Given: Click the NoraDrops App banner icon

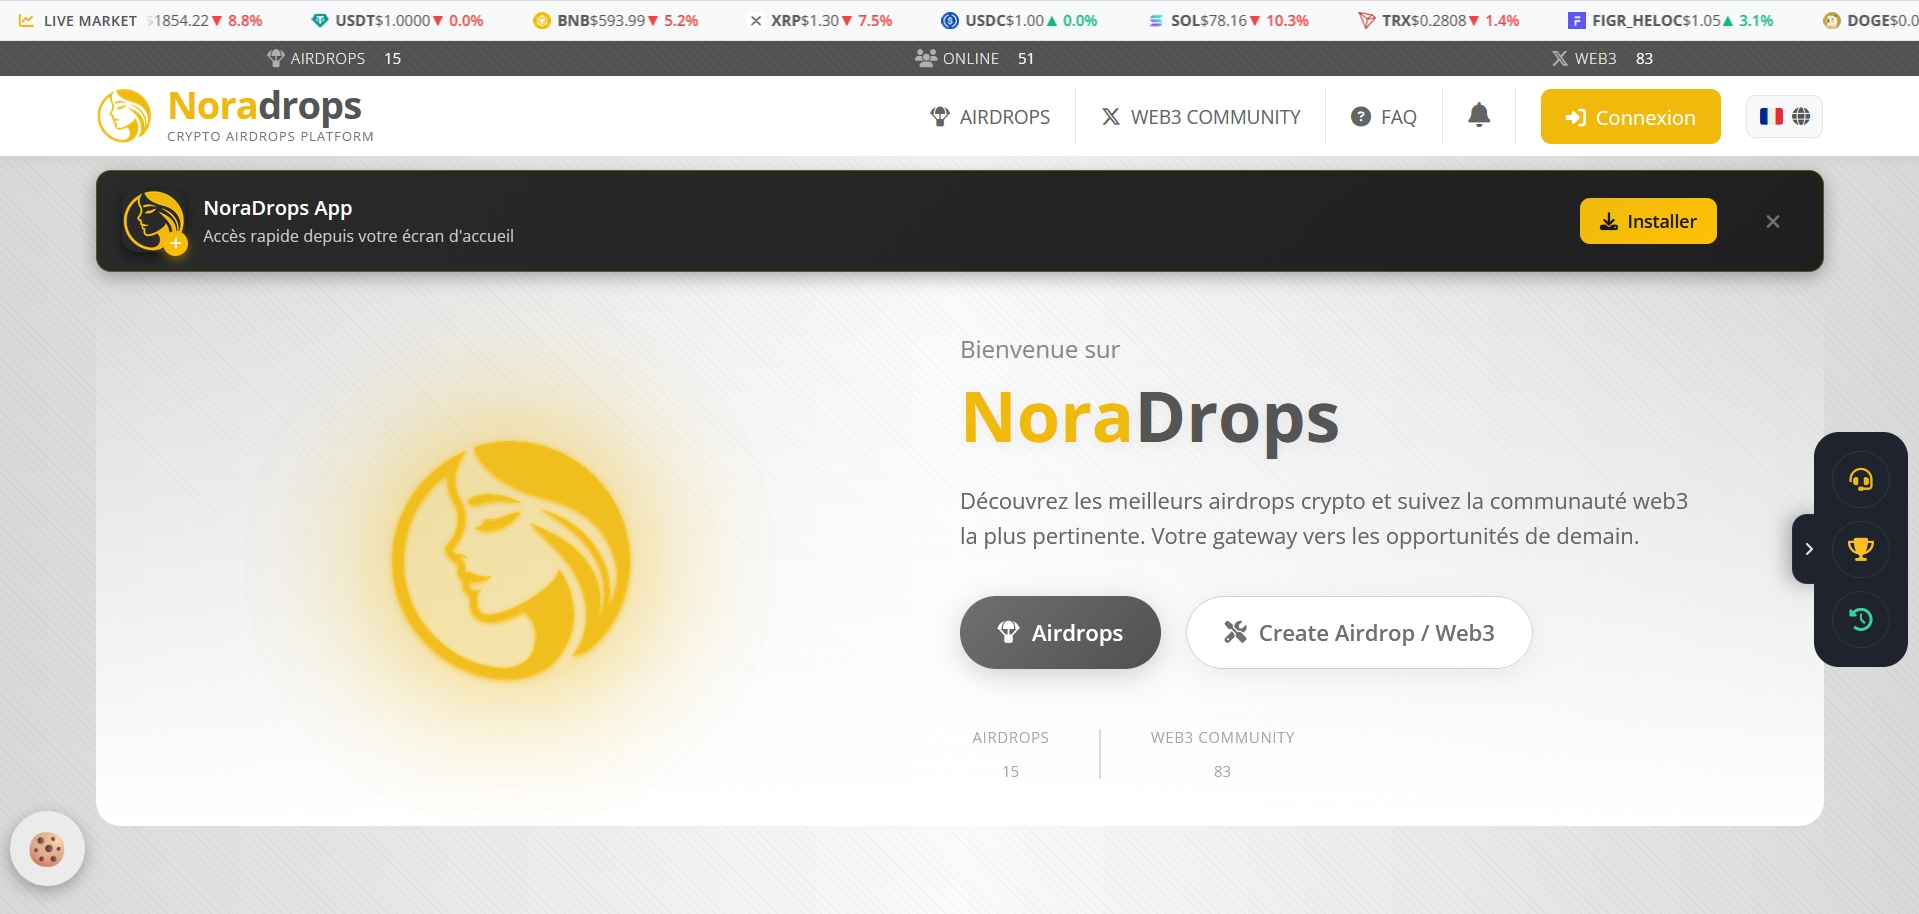Looking at the screenshot, I should pos(153,221).
